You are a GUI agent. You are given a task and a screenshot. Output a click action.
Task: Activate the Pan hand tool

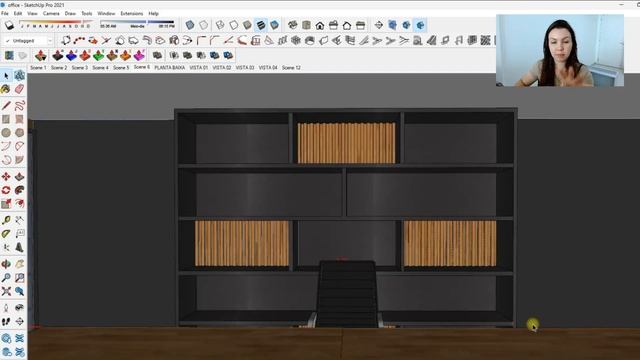(x=19, y=264)
